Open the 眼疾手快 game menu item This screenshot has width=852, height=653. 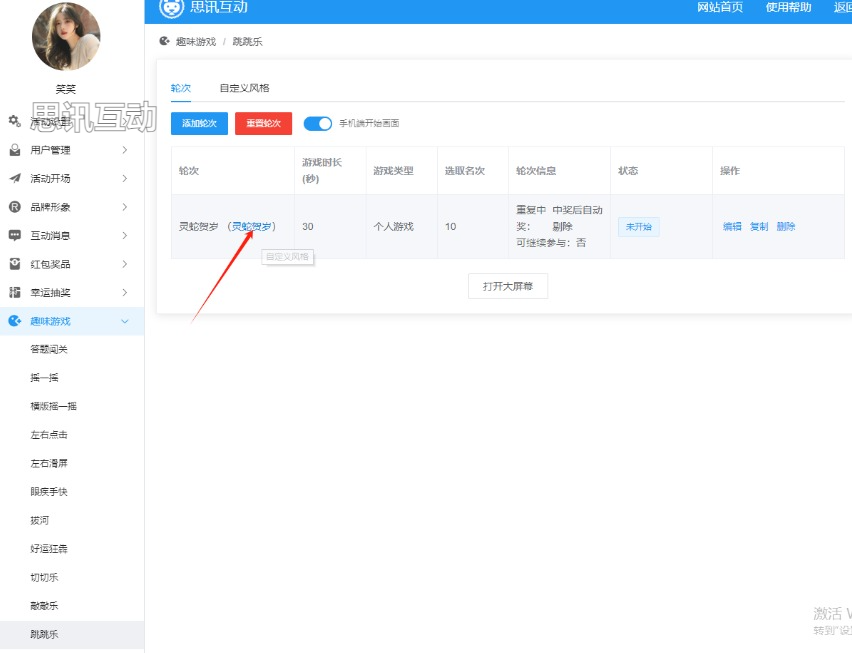[49, 492]
